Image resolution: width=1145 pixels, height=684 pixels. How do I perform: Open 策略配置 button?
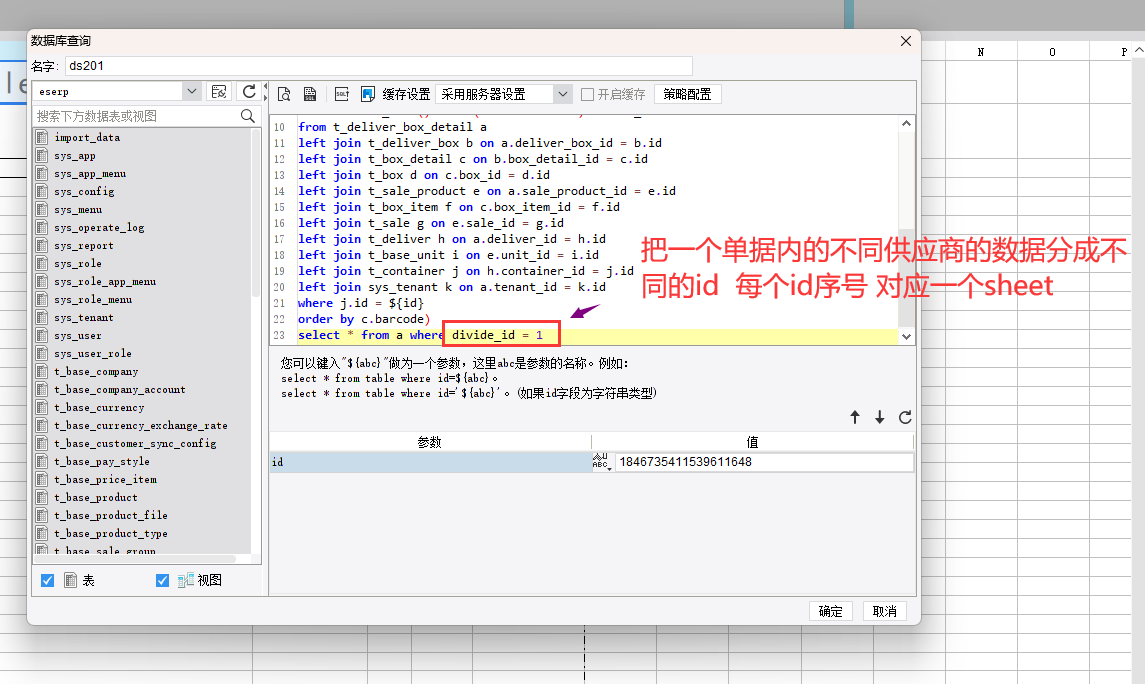[687, 94]
